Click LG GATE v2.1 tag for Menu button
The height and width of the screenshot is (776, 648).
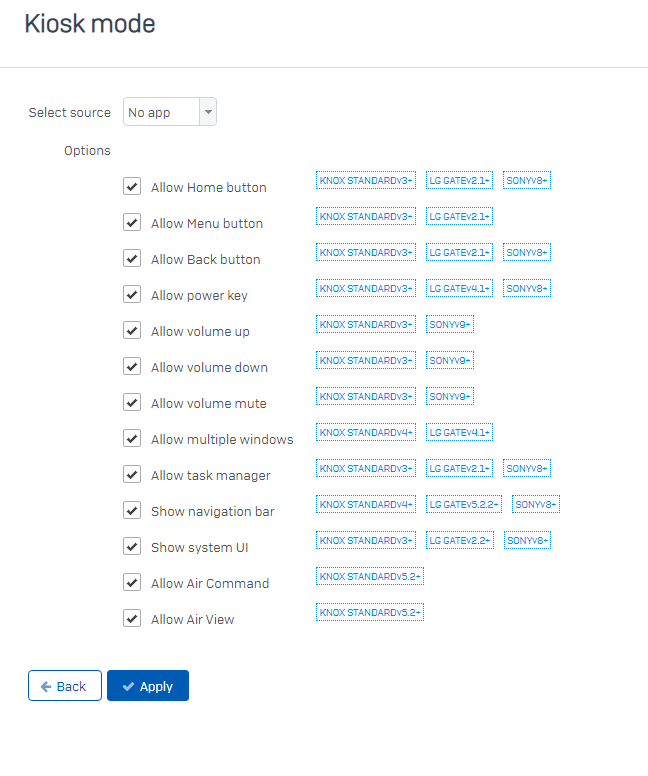coord(459,216)
